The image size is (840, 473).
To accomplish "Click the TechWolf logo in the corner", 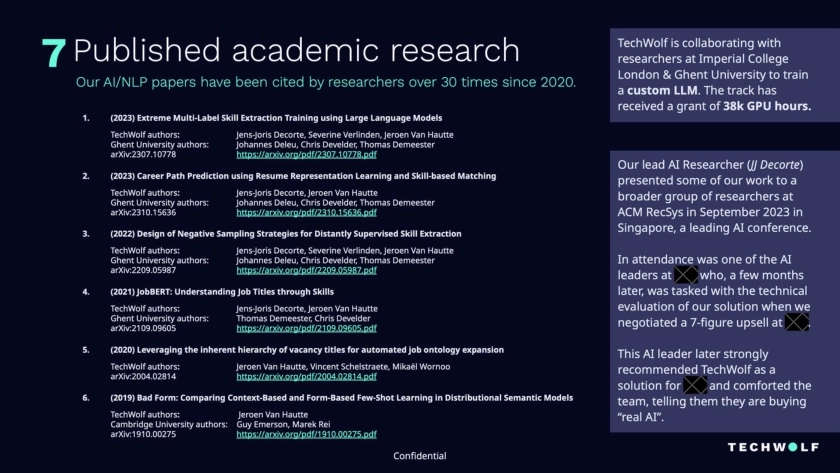I will click(x=773, y=447).
